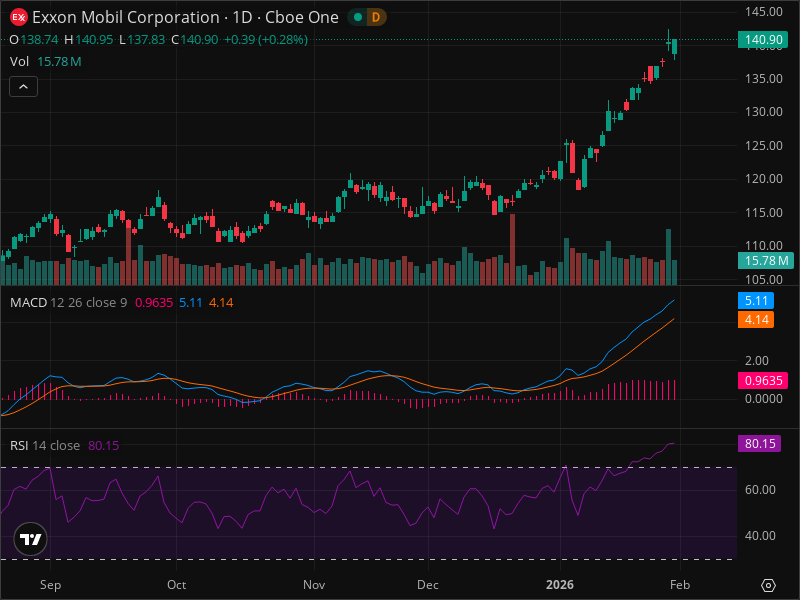Screen dimensions: 800x600
Task: Collapse the indicator legend with chevron button
Action: pyautogui.click(x=23, y=87)
